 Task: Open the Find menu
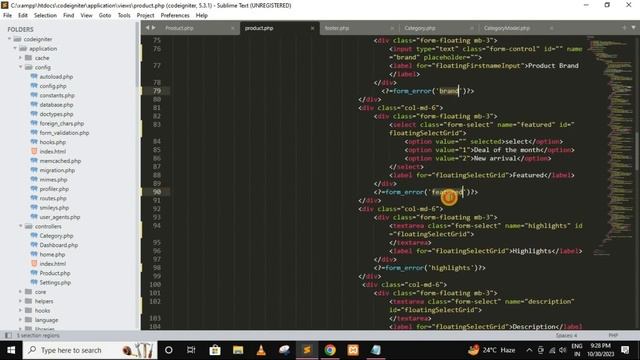[69, 16]
